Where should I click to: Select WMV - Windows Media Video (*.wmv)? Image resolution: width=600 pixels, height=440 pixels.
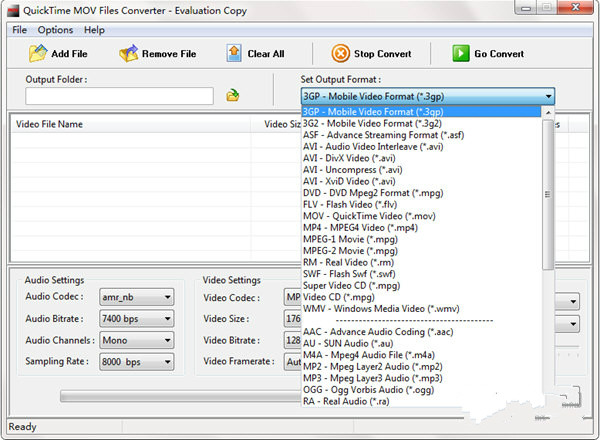tap(421, 308)
